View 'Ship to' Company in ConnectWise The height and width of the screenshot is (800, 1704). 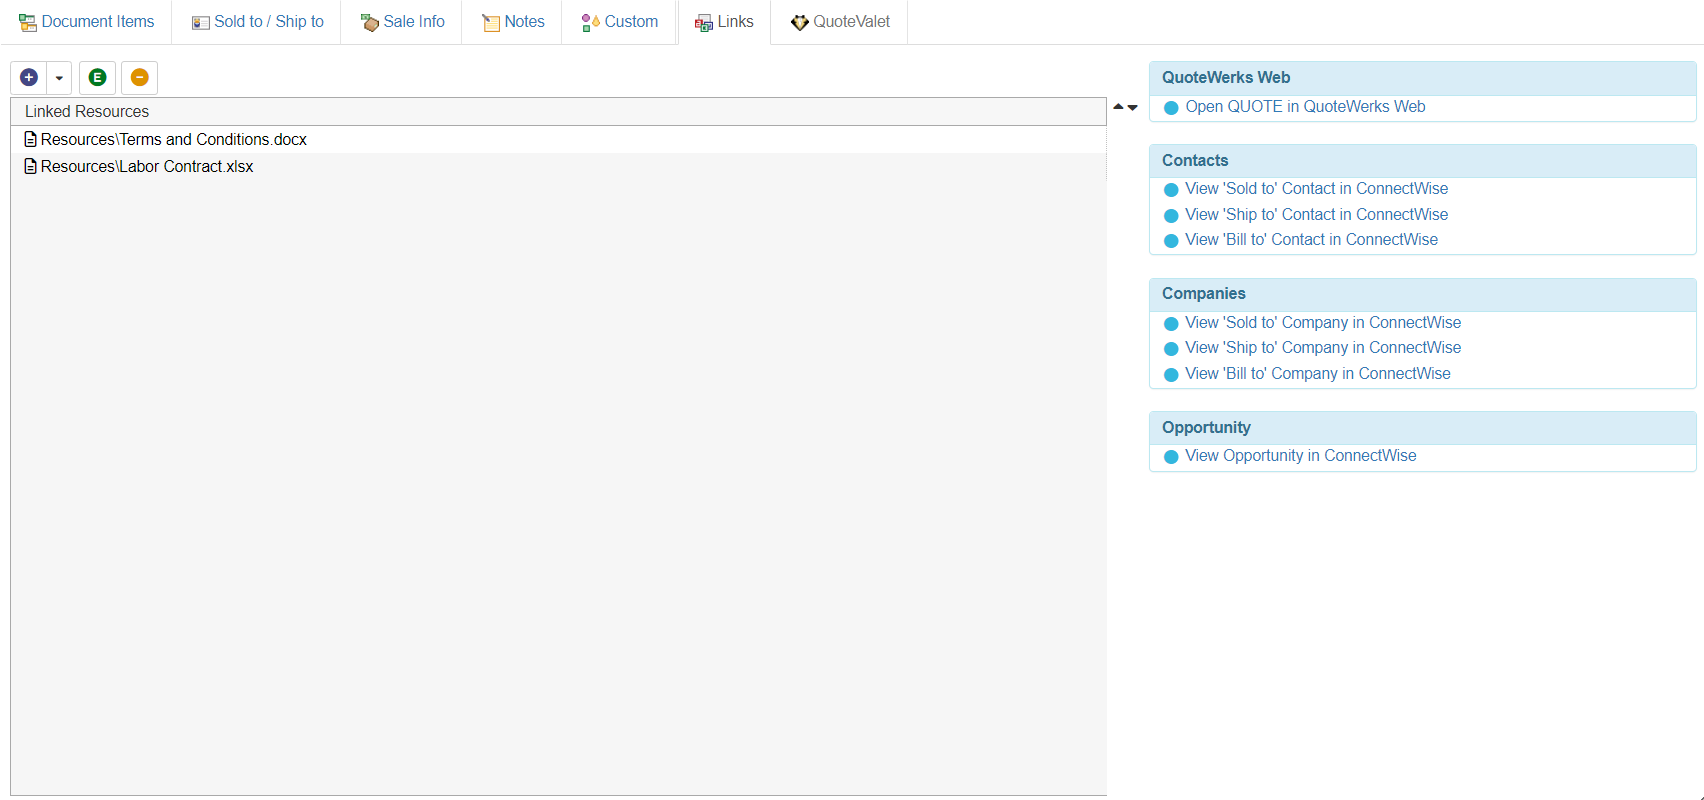click(x=1323, y=348)
